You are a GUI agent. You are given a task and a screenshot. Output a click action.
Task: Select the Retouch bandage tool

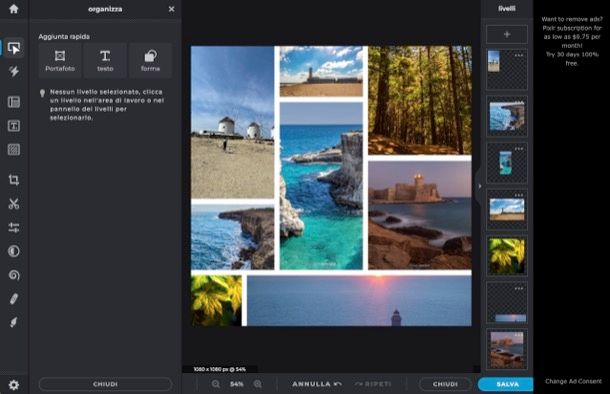(x=14, y=299)
